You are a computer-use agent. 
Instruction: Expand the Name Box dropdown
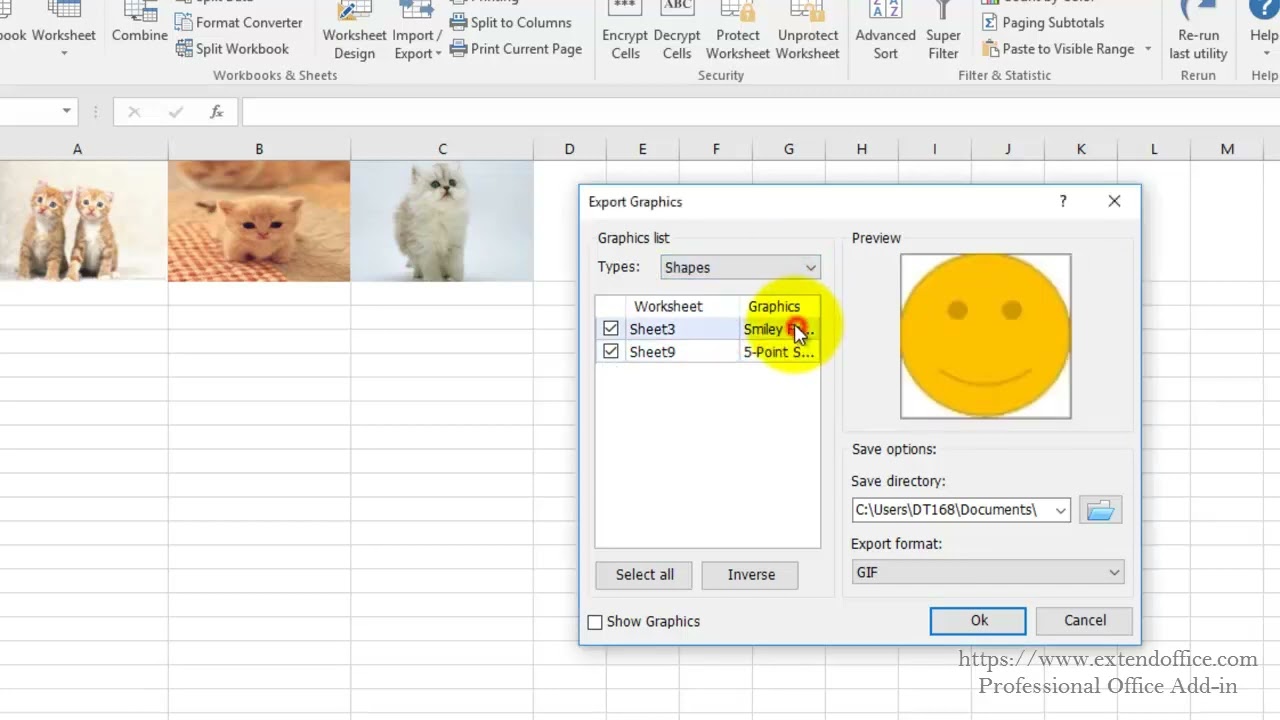[66, 111]
